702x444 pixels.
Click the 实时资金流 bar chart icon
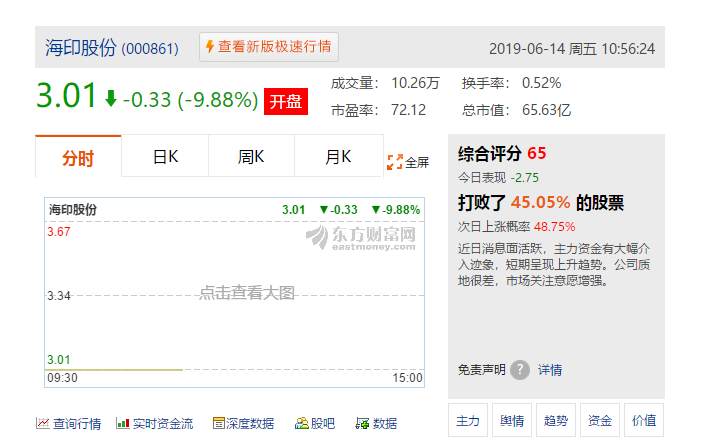(x=122, y=423)
